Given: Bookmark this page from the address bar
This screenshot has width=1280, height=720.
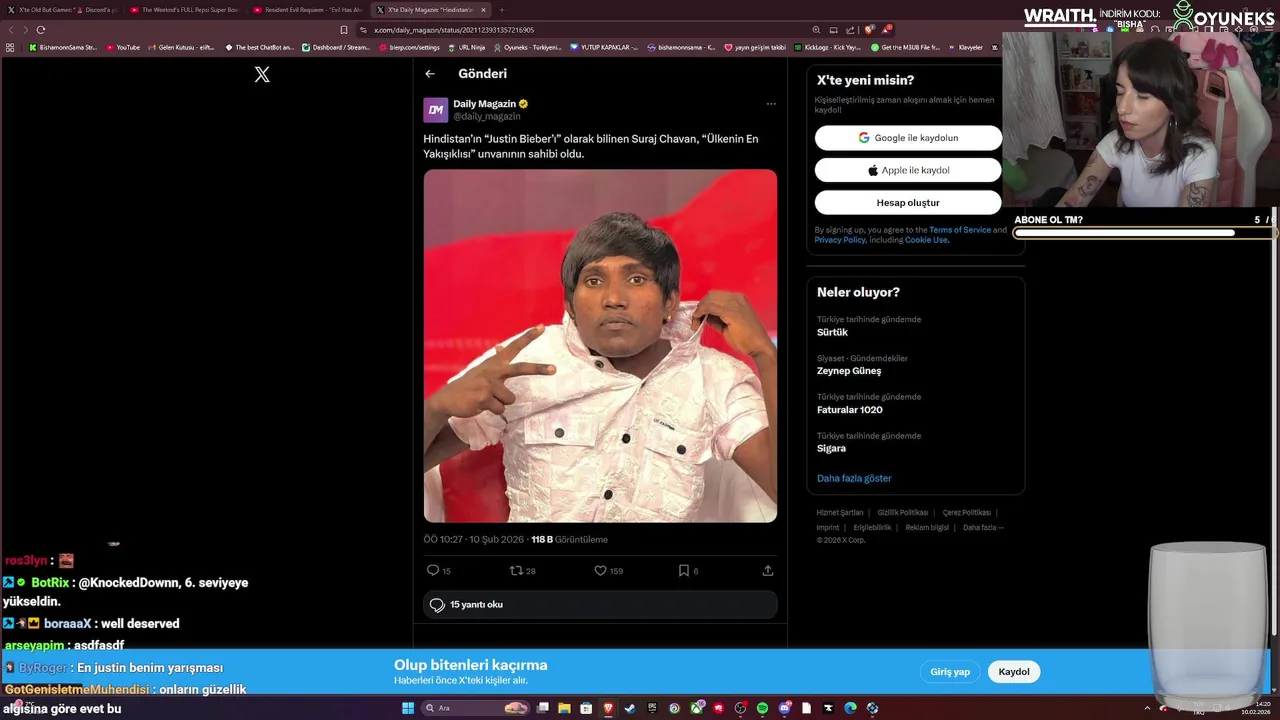Looking at the screenshot, I should (344, 30).
